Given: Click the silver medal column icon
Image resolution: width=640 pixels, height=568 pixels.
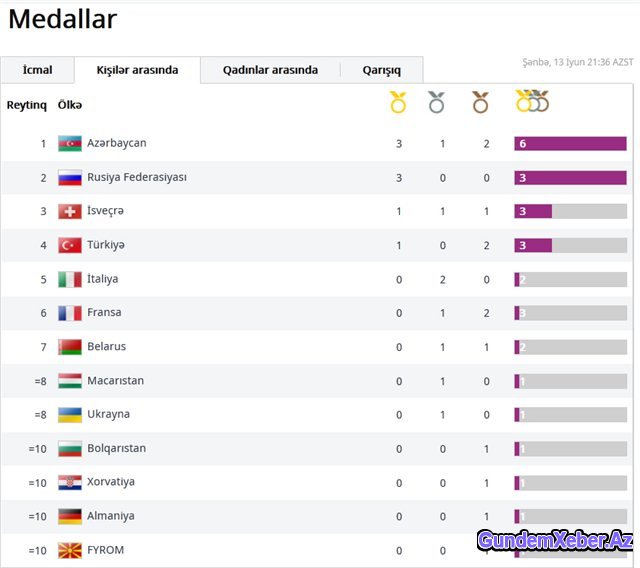Looking at the screenshot, I should [x=436, y=102].
